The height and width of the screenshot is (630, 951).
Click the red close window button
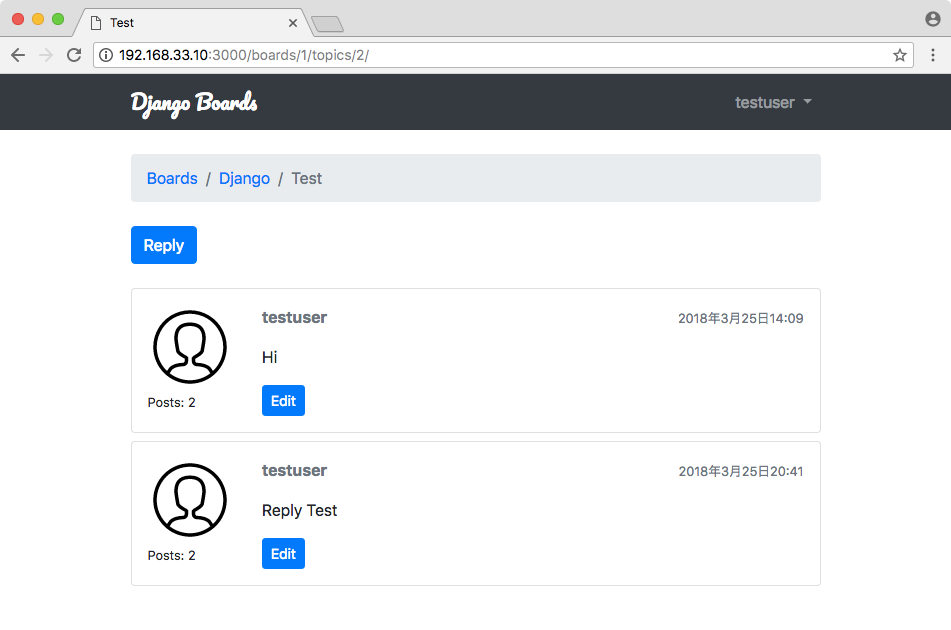(18, 19)
